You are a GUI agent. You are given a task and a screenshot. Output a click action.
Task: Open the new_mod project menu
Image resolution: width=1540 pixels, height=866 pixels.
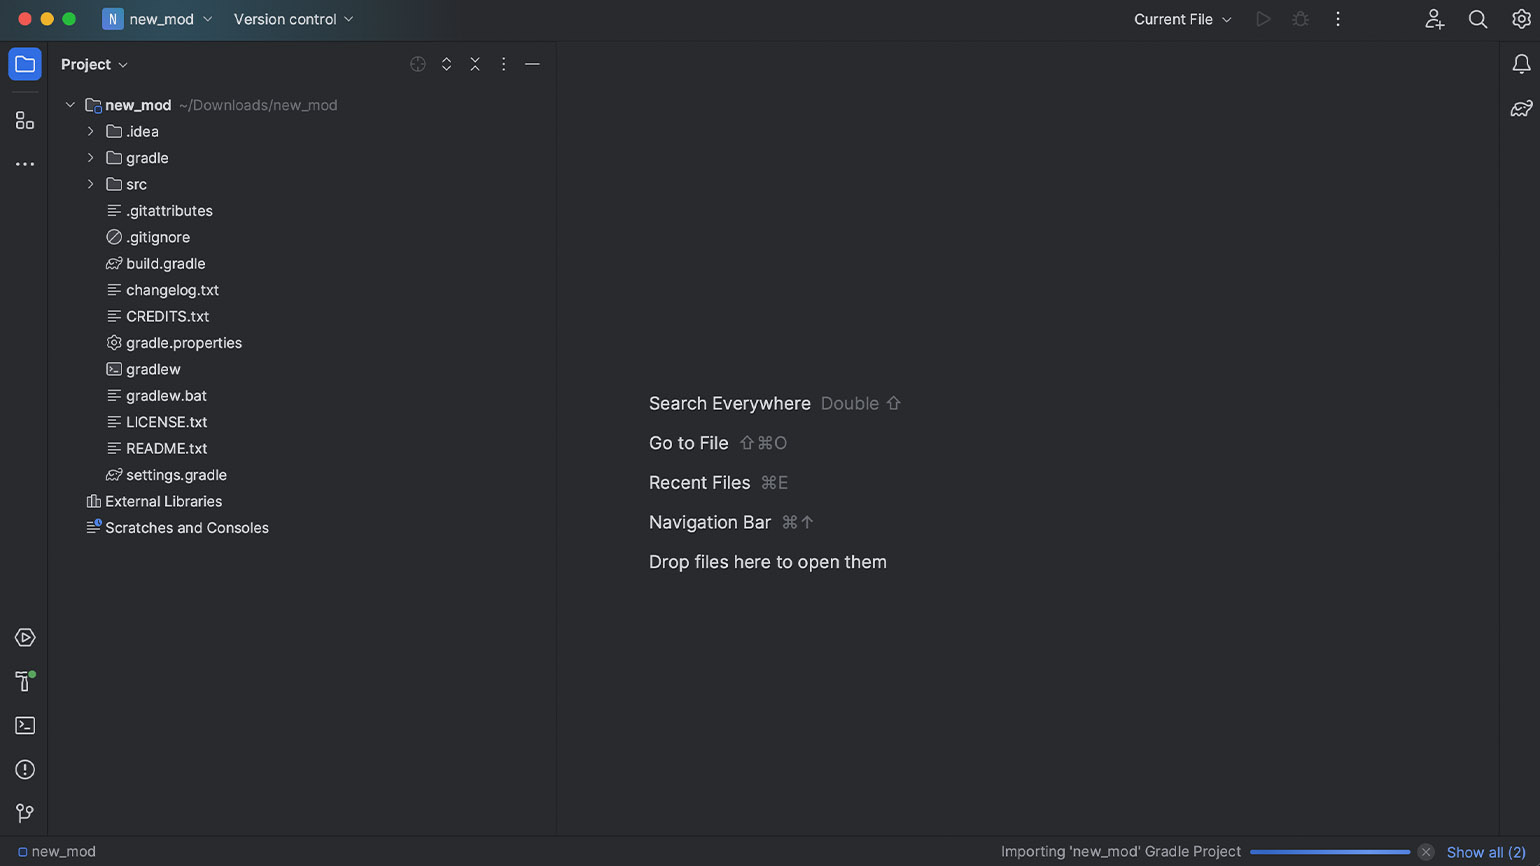158,19
